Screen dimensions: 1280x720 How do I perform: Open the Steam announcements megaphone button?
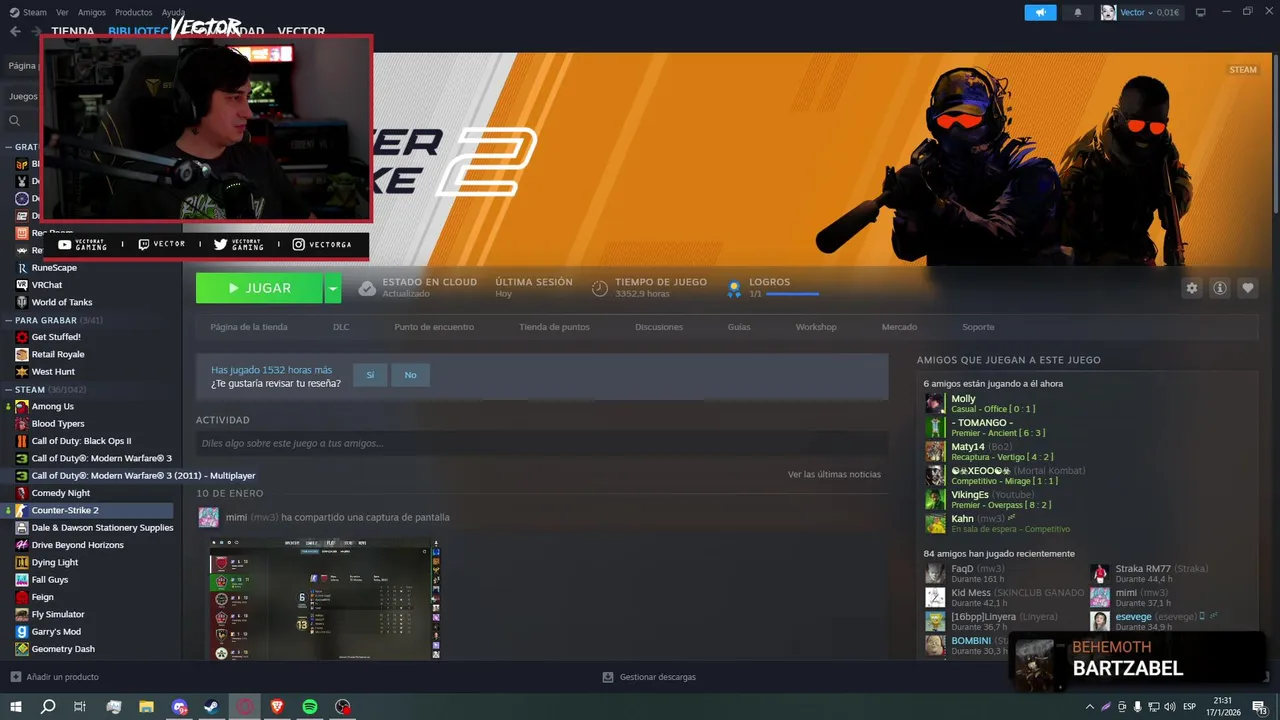1040,12
